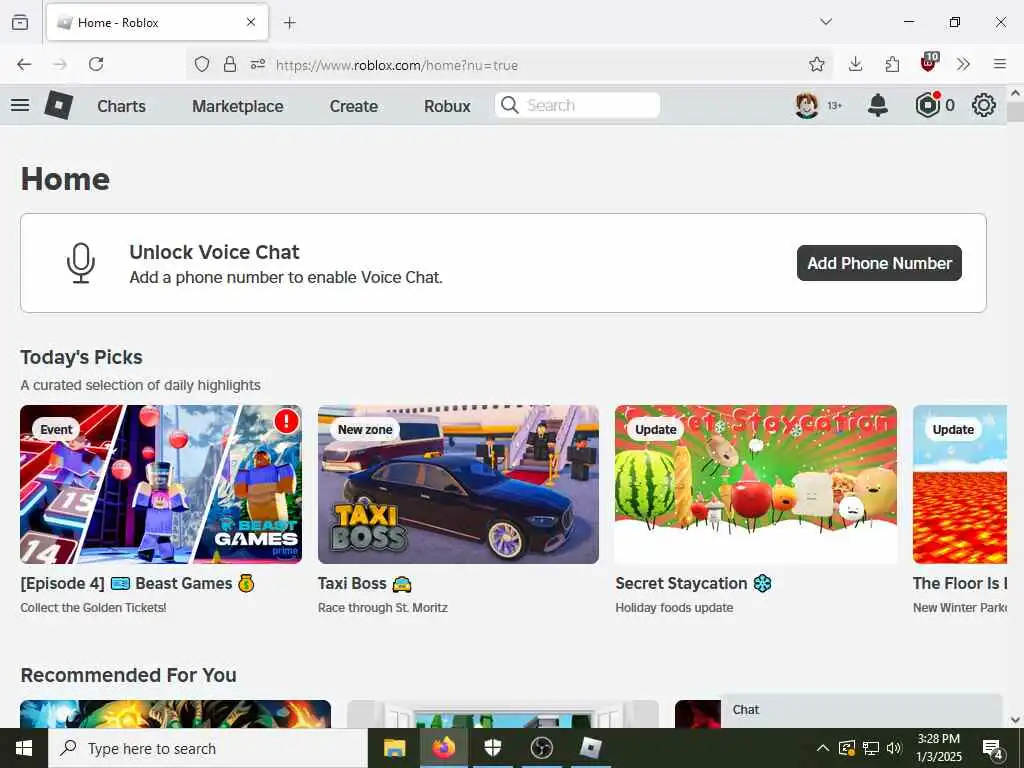Open OBS Studio from the taskbar

point(541,748)
